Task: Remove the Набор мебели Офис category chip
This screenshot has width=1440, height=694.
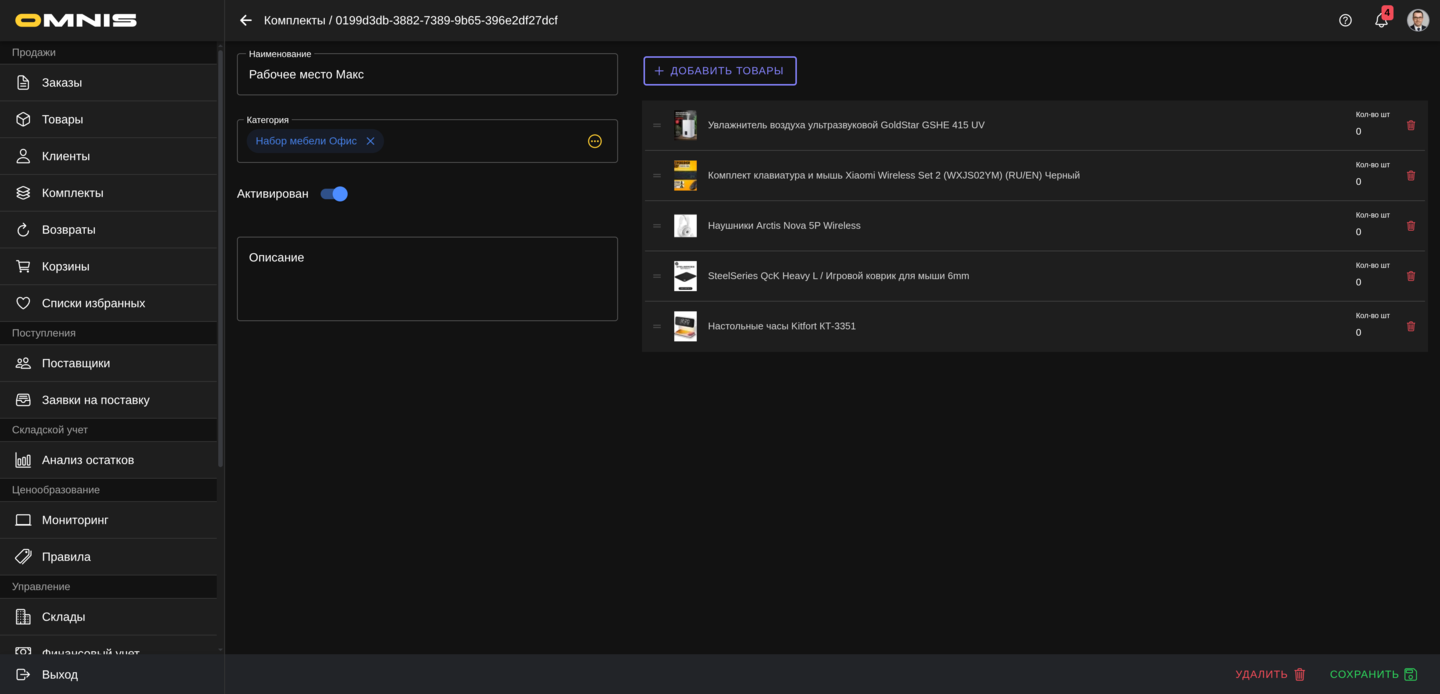Action: [x=370, y=141]
